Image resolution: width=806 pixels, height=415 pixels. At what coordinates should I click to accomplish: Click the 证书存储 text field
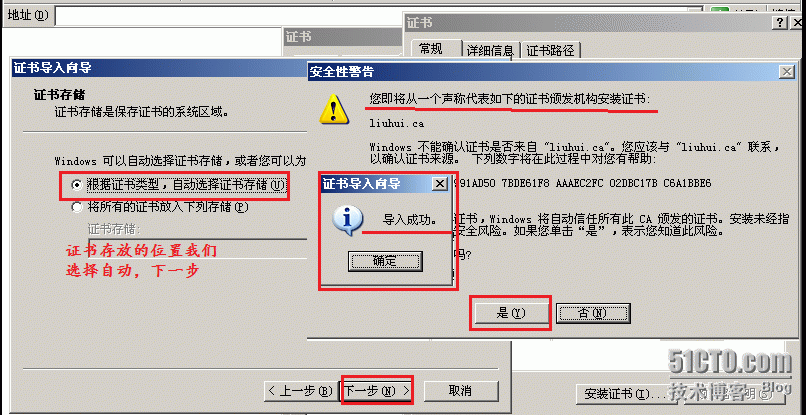(198, 245)
